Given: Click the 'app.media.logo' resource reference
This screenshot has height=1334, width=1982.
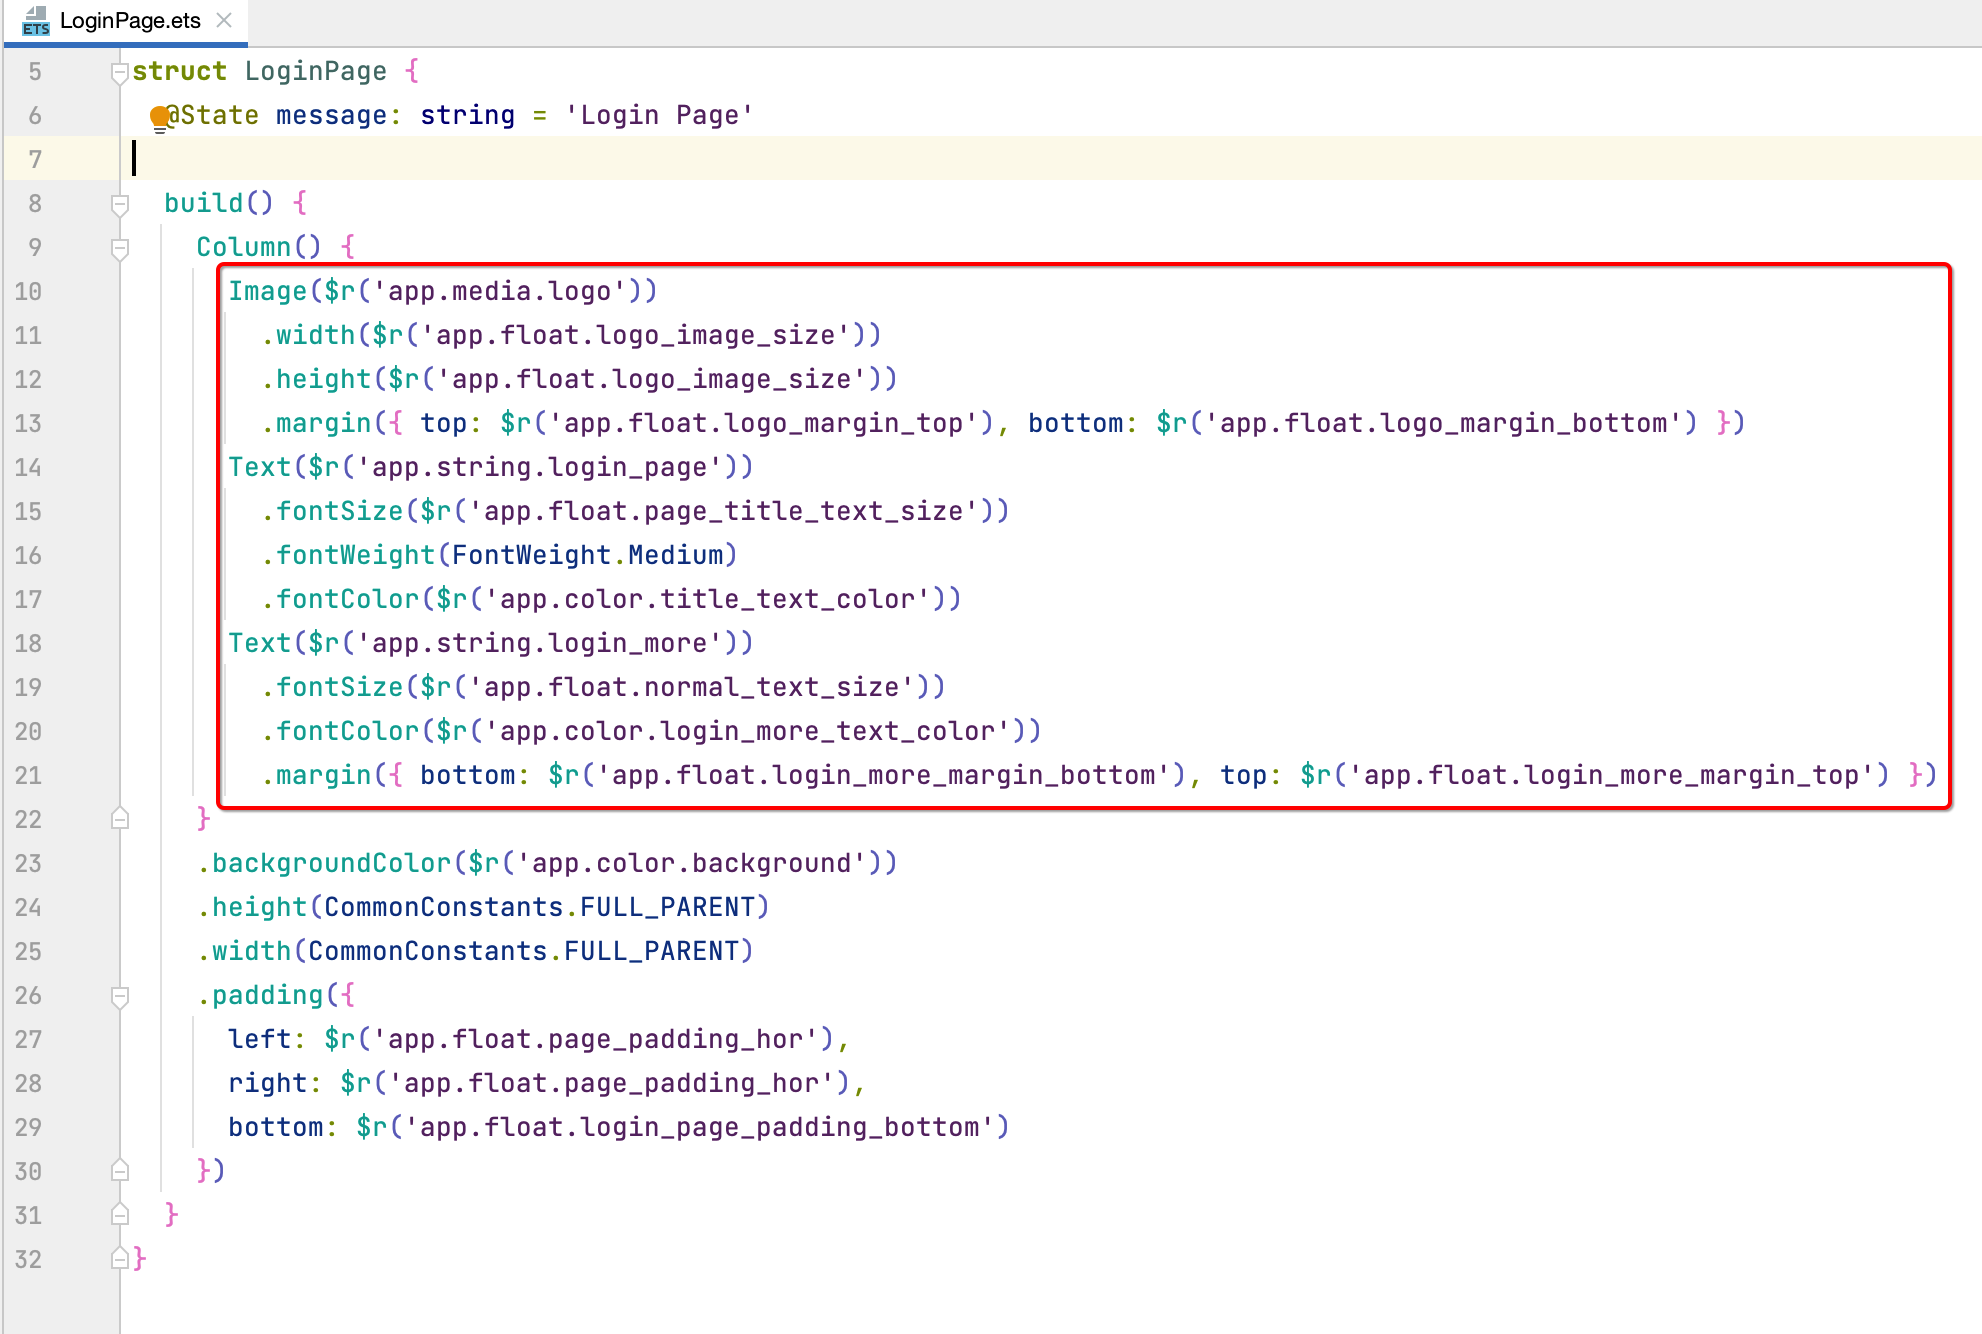Looking at the screenshot, I should click(499, 292).
